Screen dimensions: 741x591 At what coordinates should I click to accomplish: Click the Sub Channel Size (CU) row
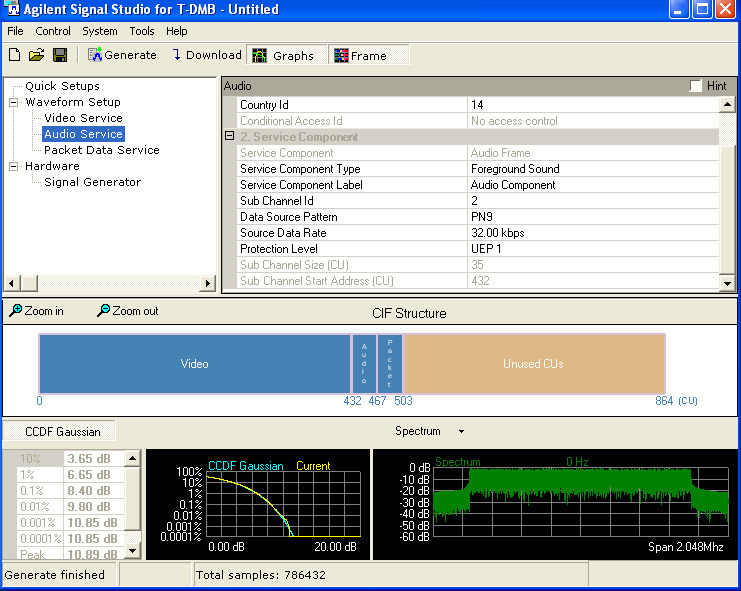(478, 266)
